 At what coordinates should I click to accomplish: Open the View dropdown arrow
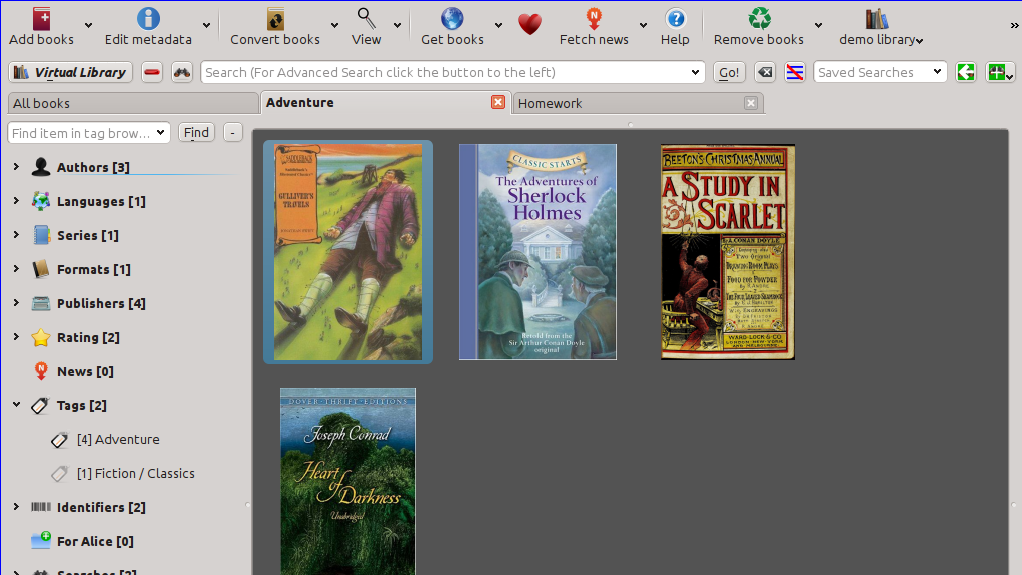397,25
